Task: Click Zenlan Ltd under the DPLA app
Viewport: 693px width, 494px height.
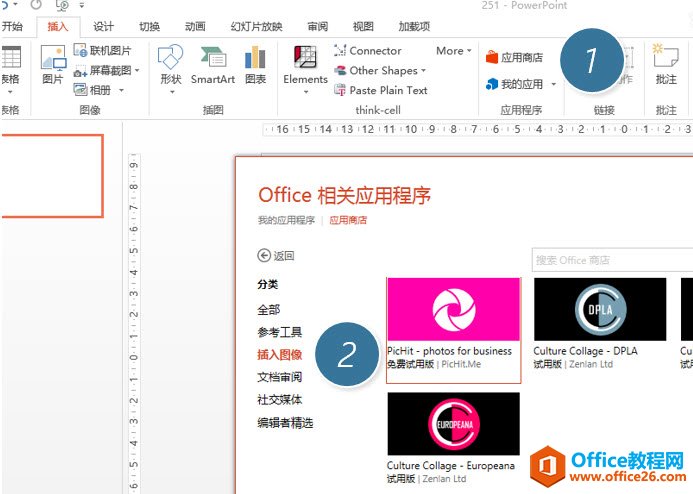Action: point(591,365)
